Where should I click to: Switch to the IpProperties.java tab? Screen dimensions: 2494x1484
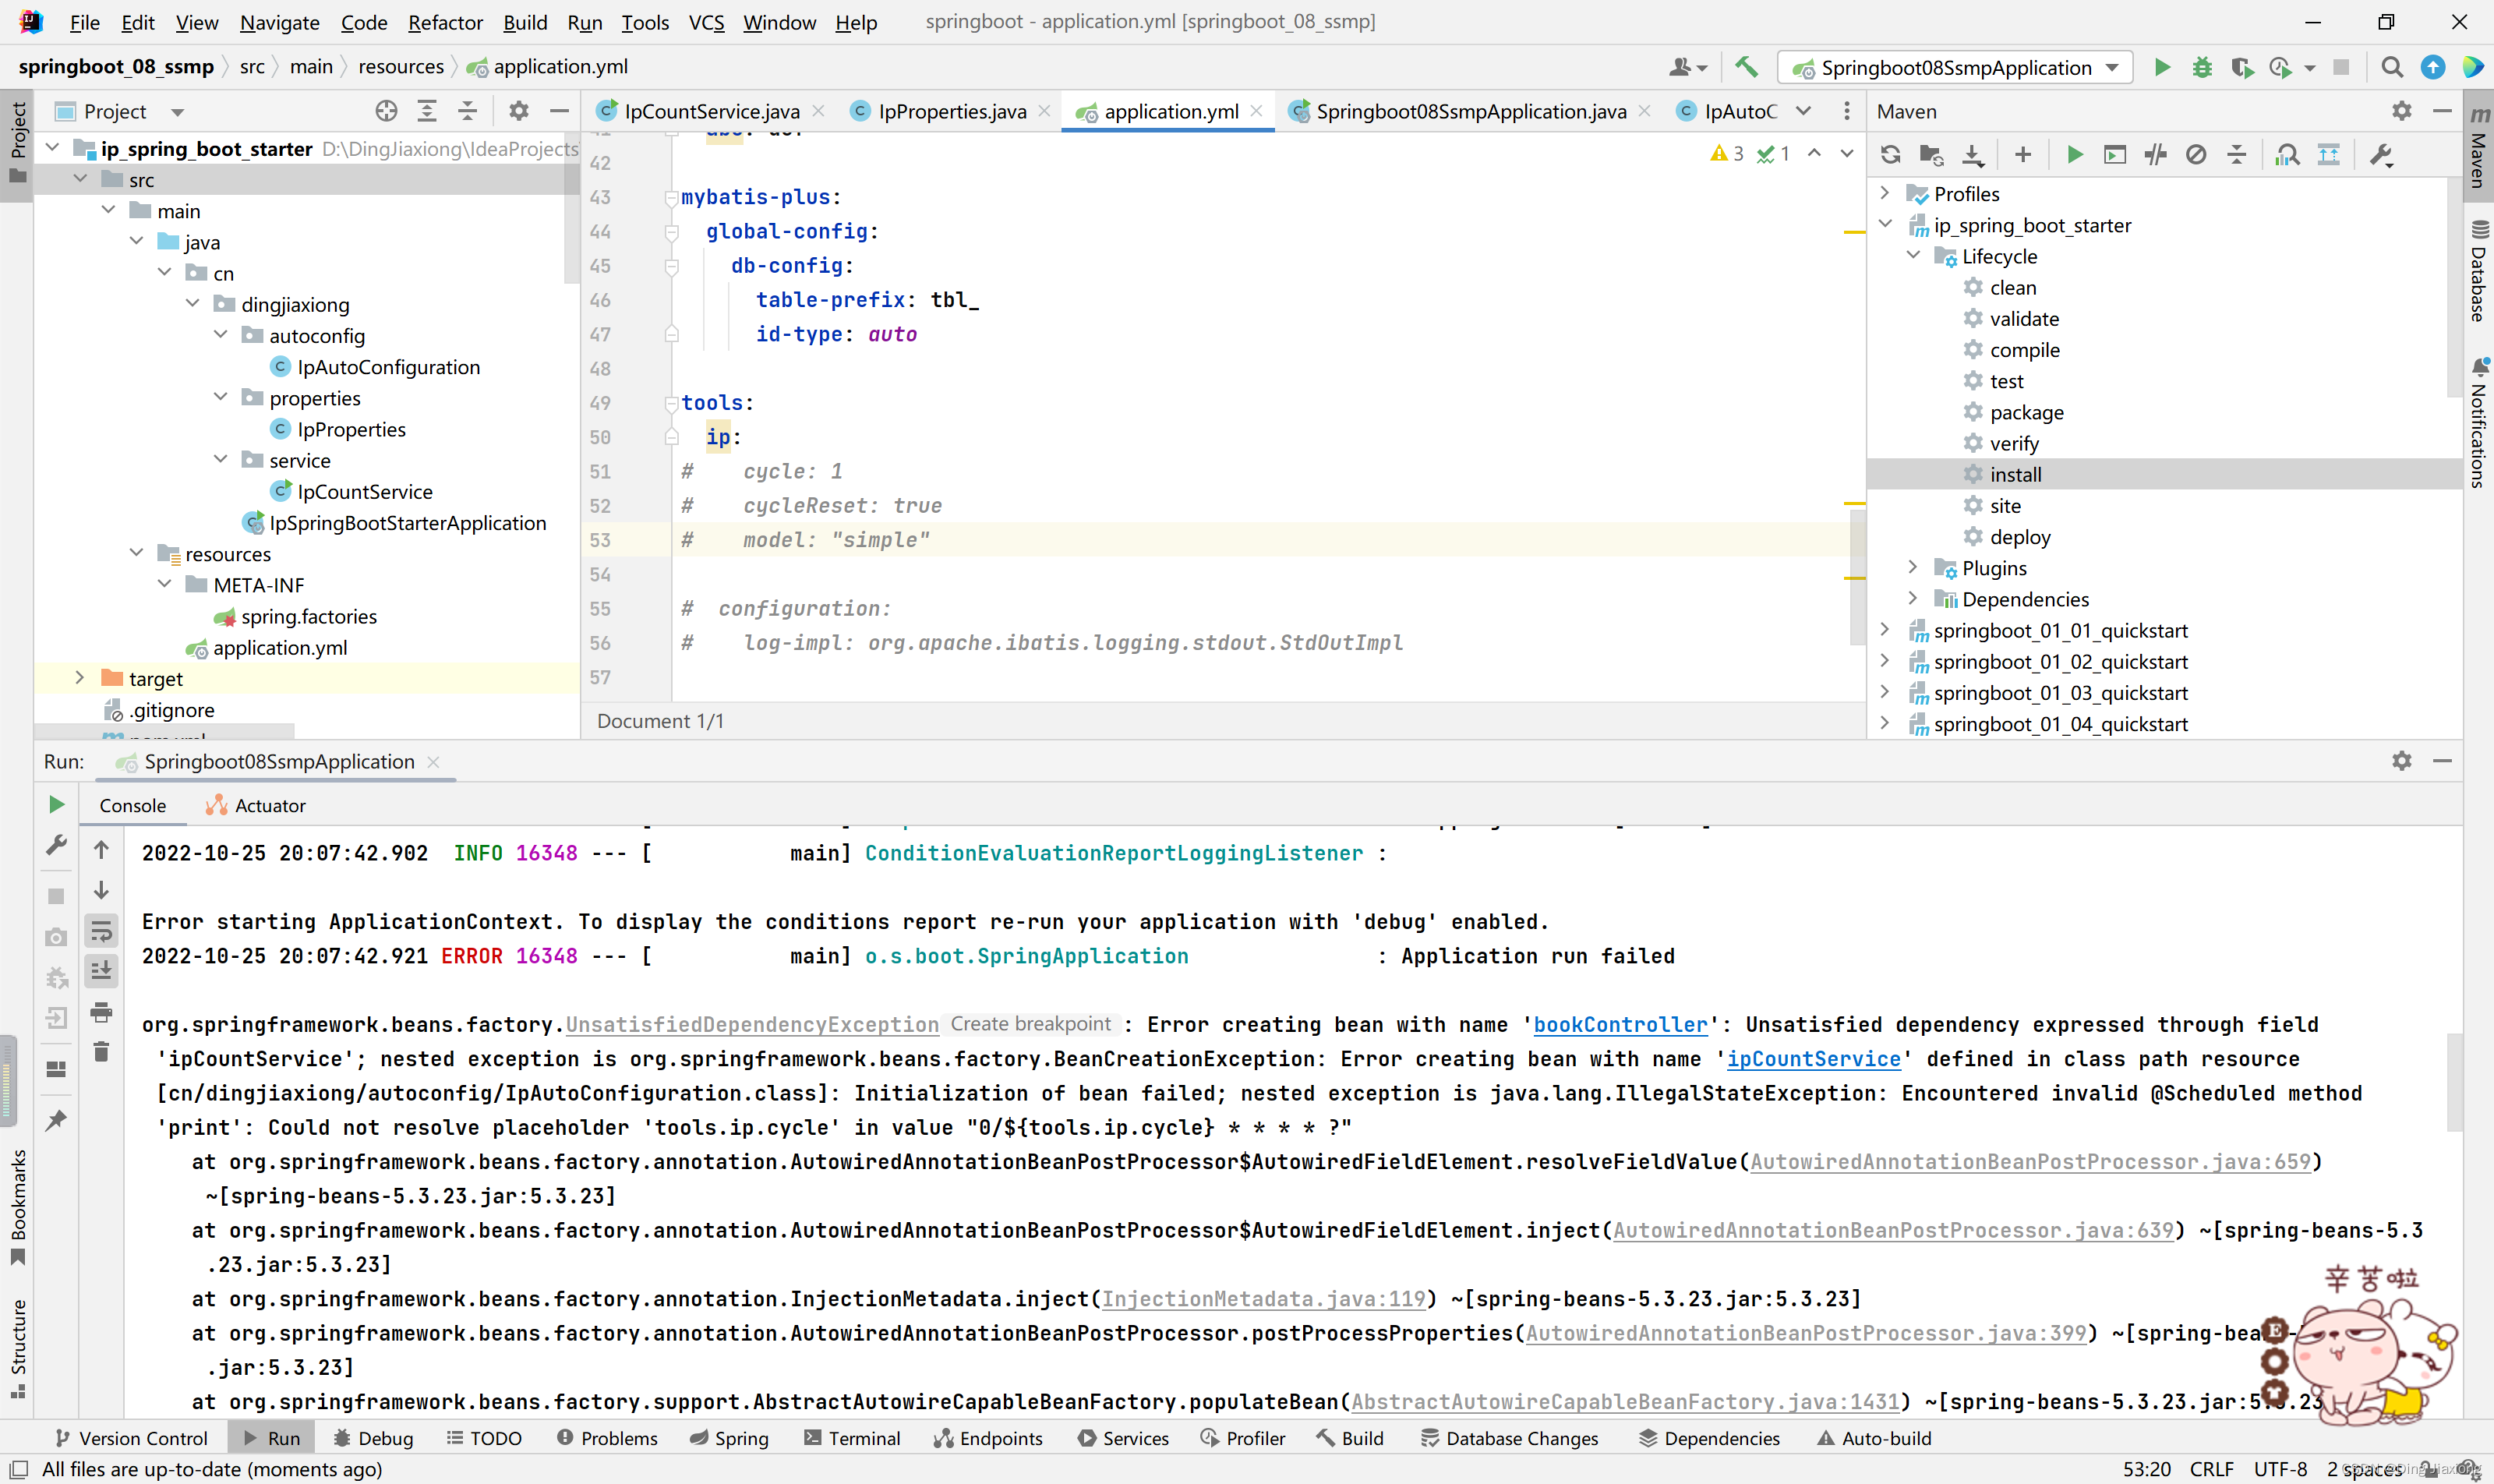(x=950, y=111)
